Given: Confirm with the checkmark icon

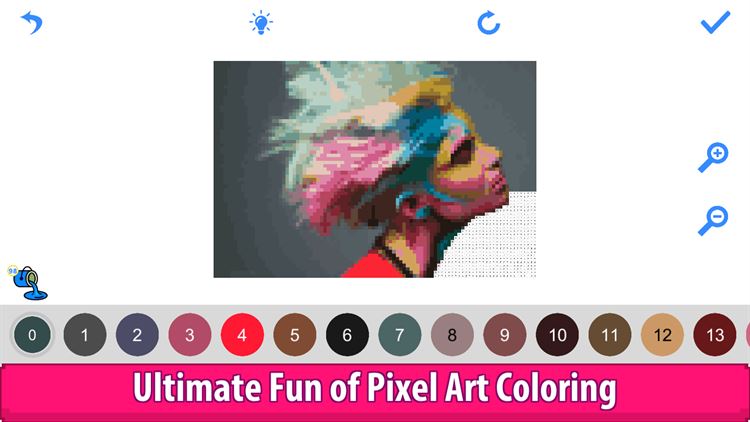Looking at the screenshot, I should pyautogui.click(x=716, y=22).
